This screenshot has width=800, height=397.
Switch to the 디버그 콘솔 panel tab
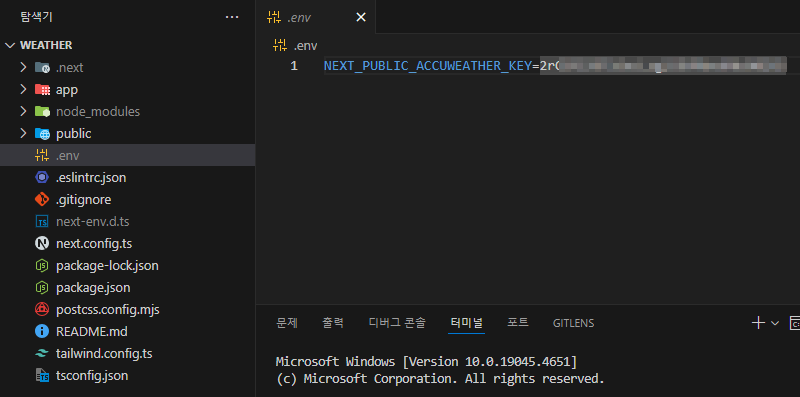(x=397, y=322)
